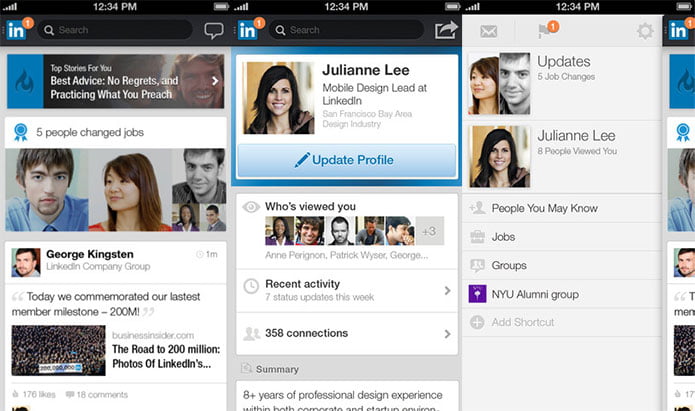Click the Update Profile button
Screen dimensions: 695x411
tap(347, 160)
